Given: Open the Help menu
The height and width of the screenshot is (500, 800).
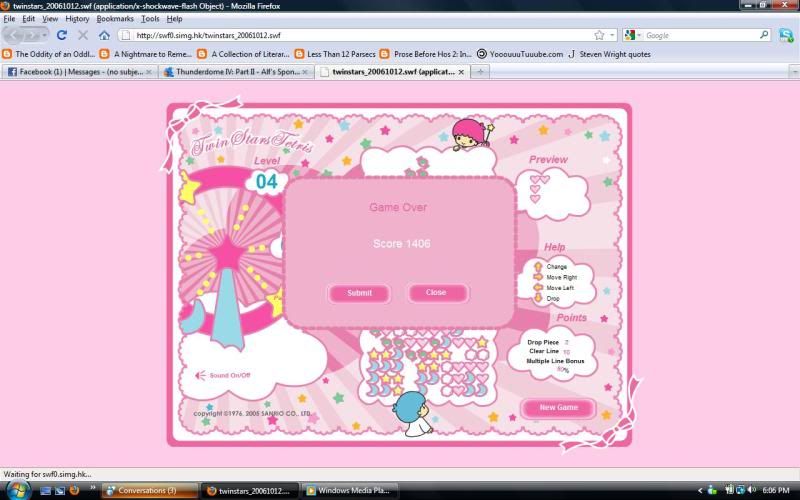Looking at the screenshot, I should pyautogui.click(x=174, y=19).
